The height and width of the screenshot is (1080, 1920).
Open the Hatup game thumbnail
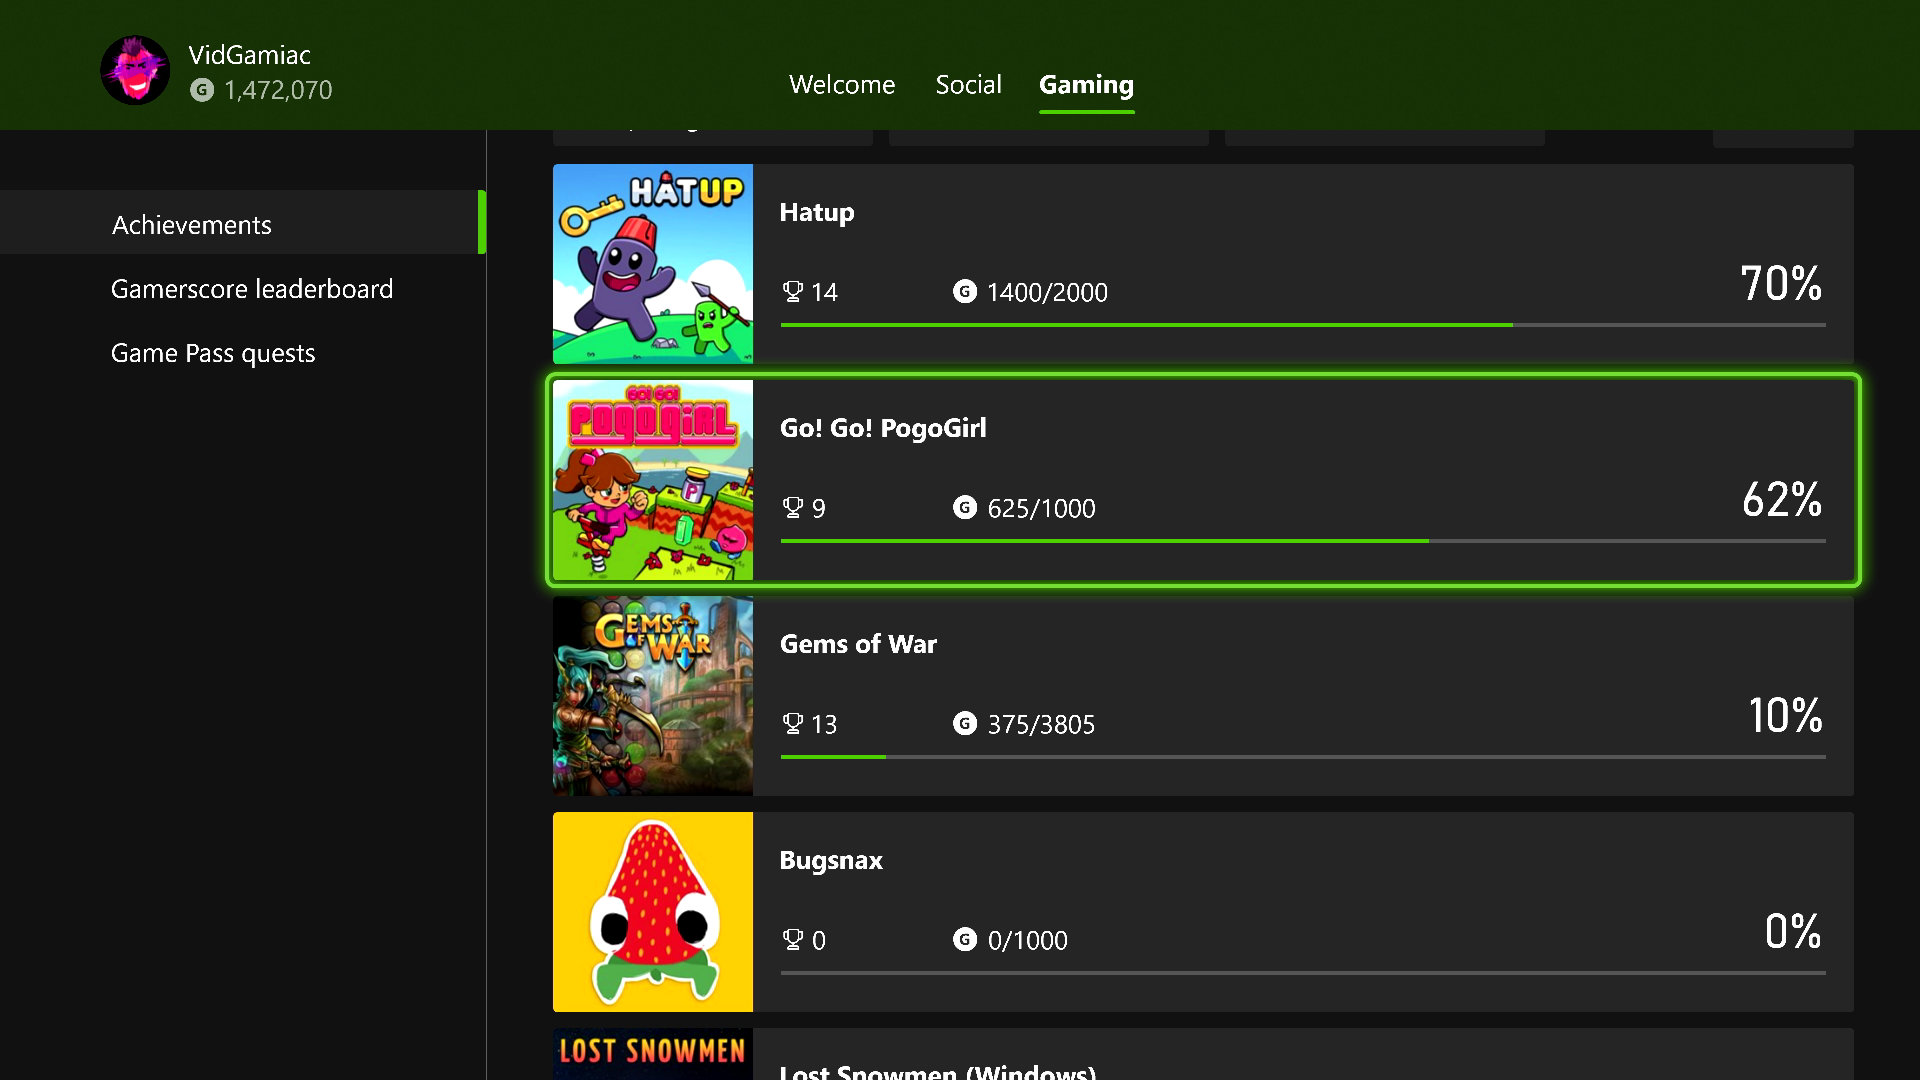click(653, 264)
